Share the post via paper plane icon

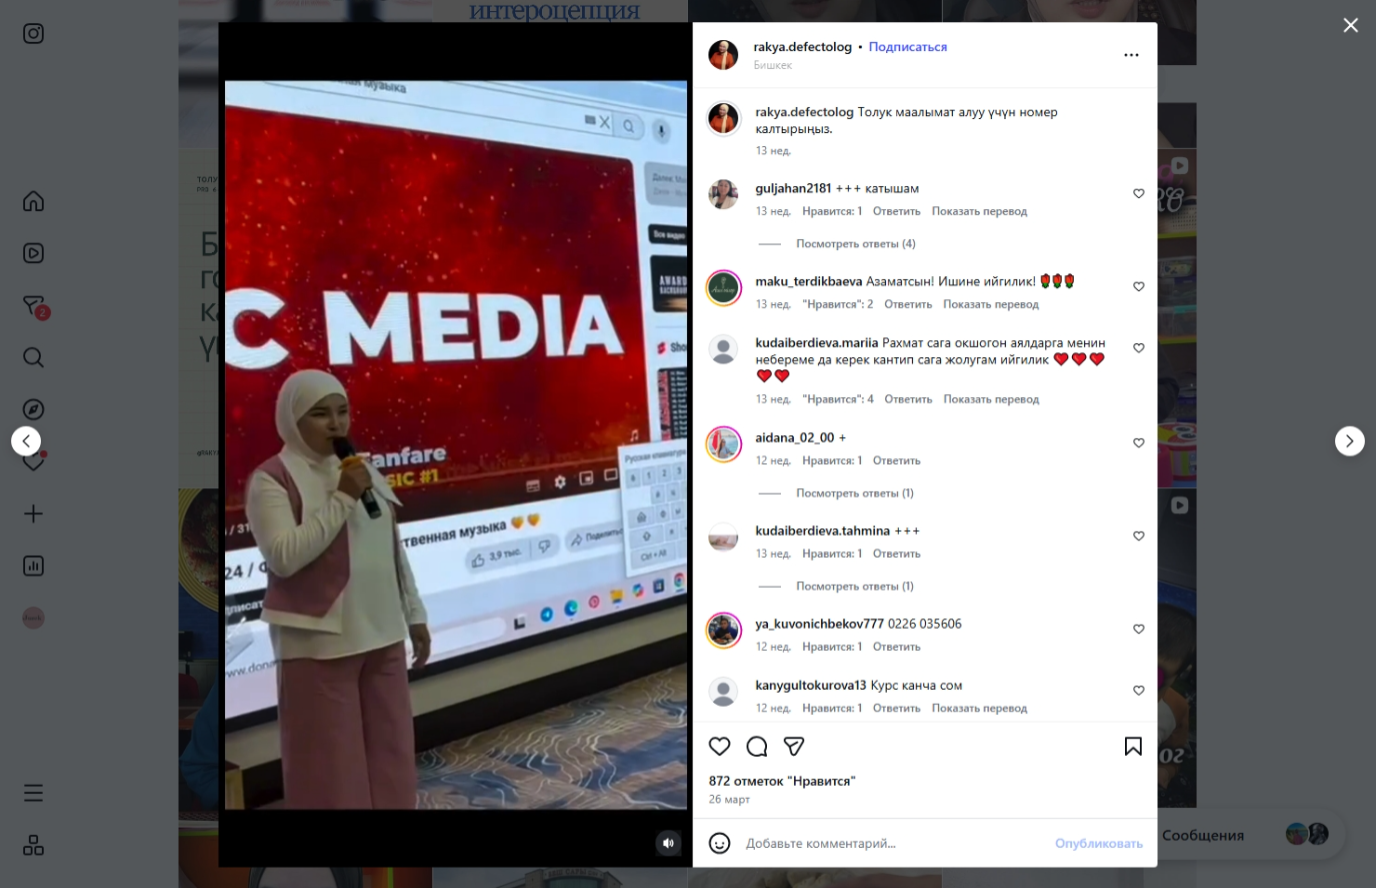tap(794, 746)
